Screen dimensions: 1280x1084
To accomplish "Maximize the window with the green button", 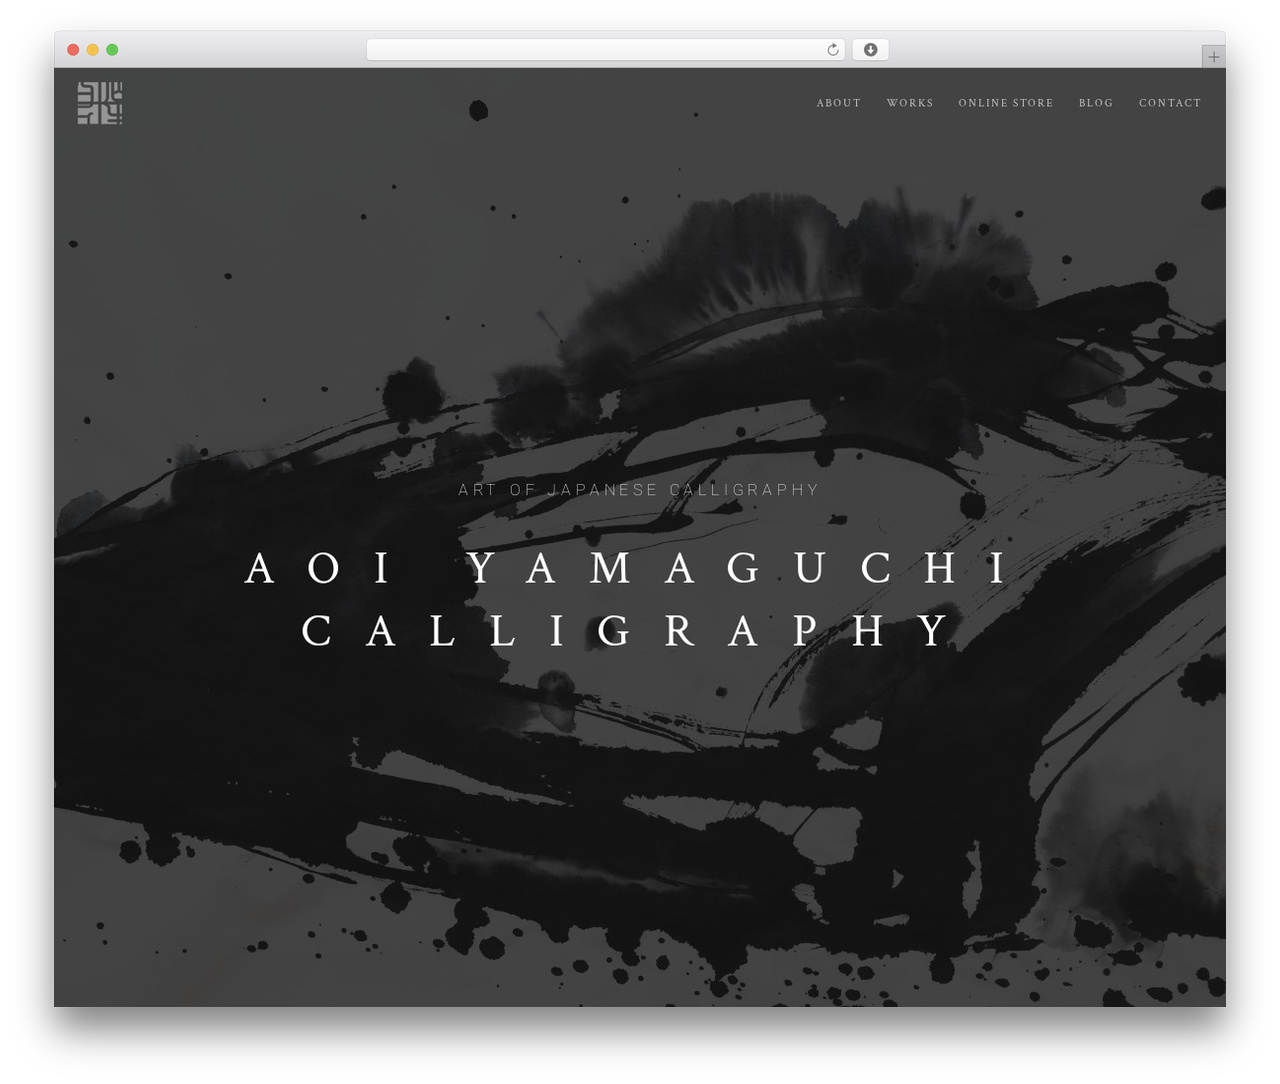I will [112, 50].
